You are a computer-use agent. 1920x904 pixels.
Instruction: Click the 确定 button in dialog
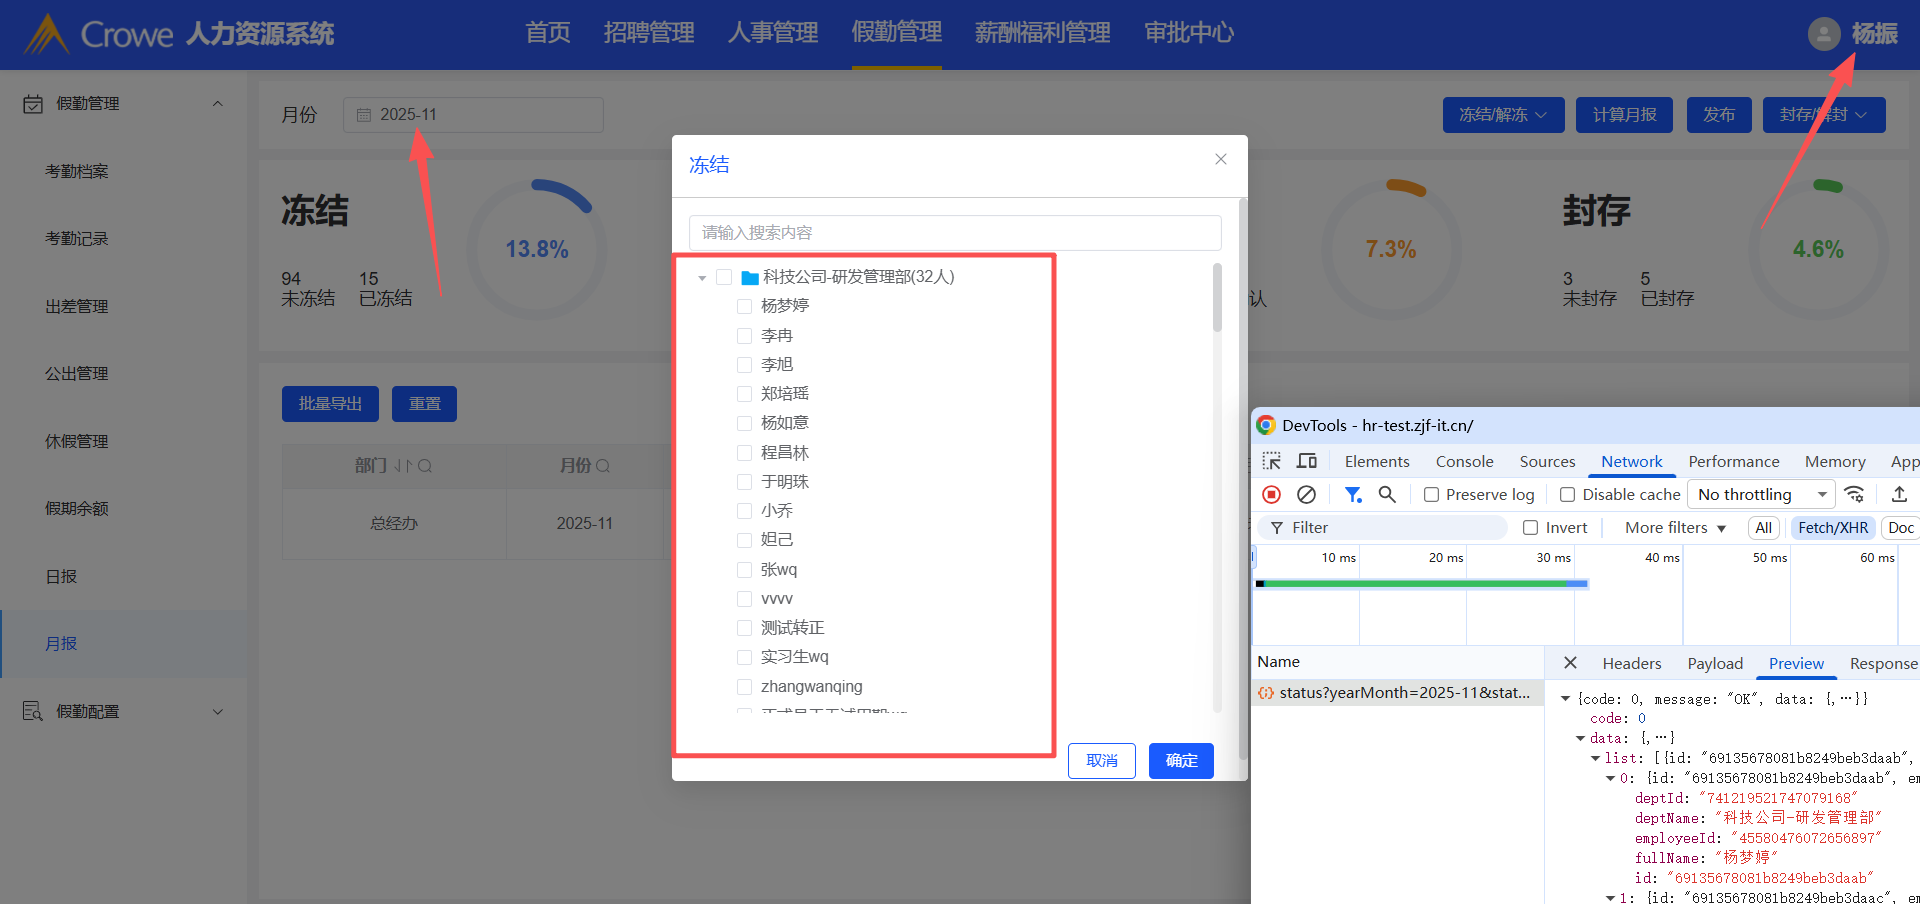point(1180,761)
